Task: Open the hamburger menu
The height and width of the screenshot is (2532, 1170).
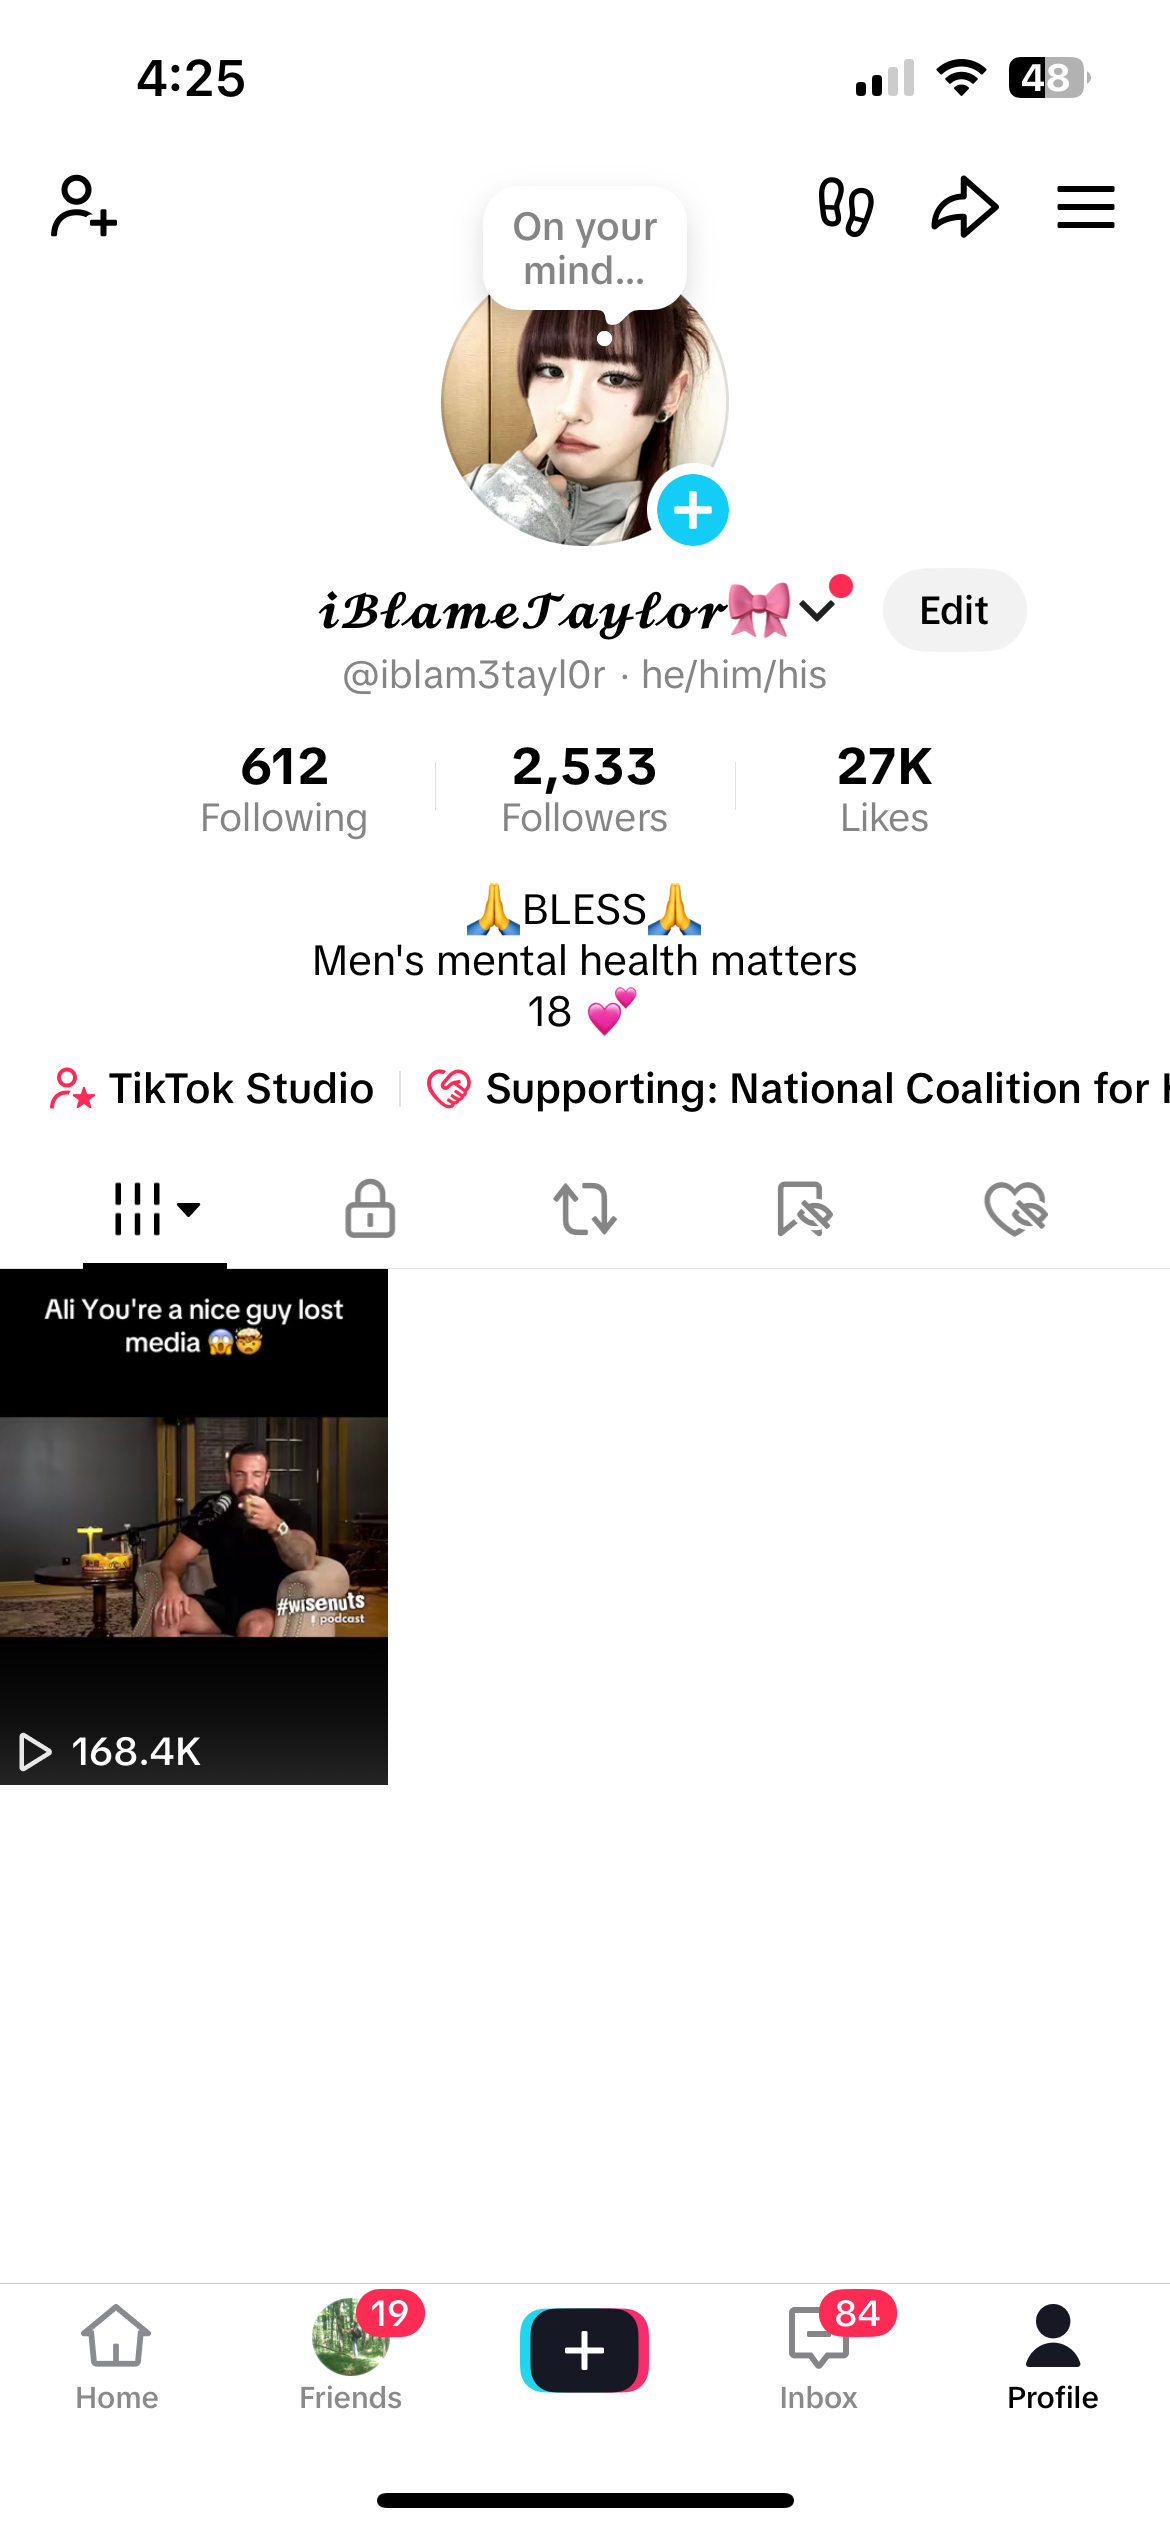Action: click(x=1086, y=207)
